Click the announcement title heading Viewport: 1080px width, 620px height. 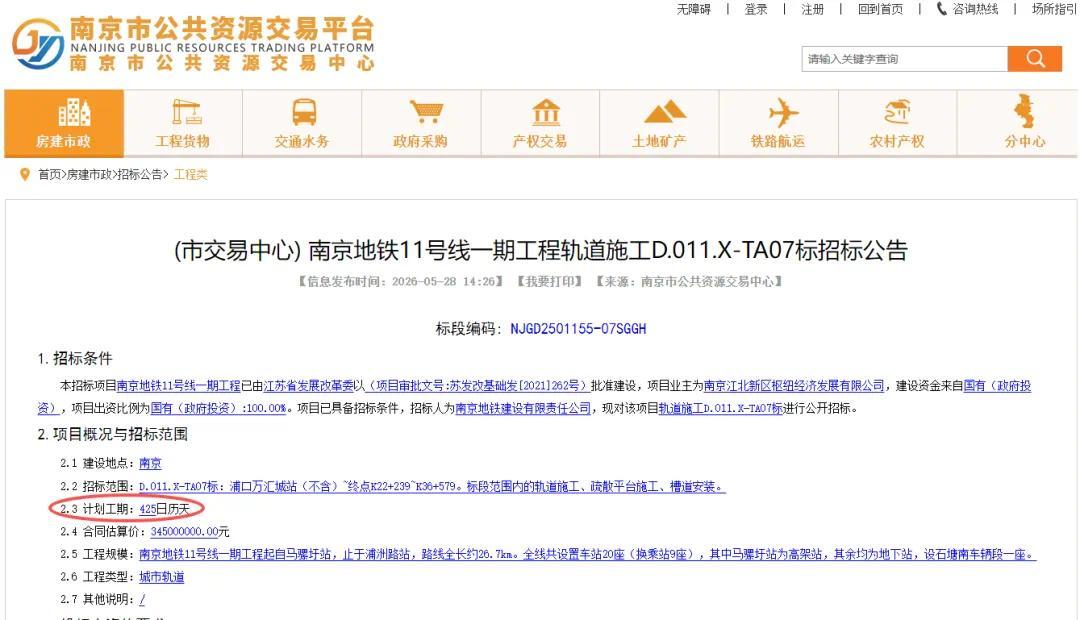[540, 250]
